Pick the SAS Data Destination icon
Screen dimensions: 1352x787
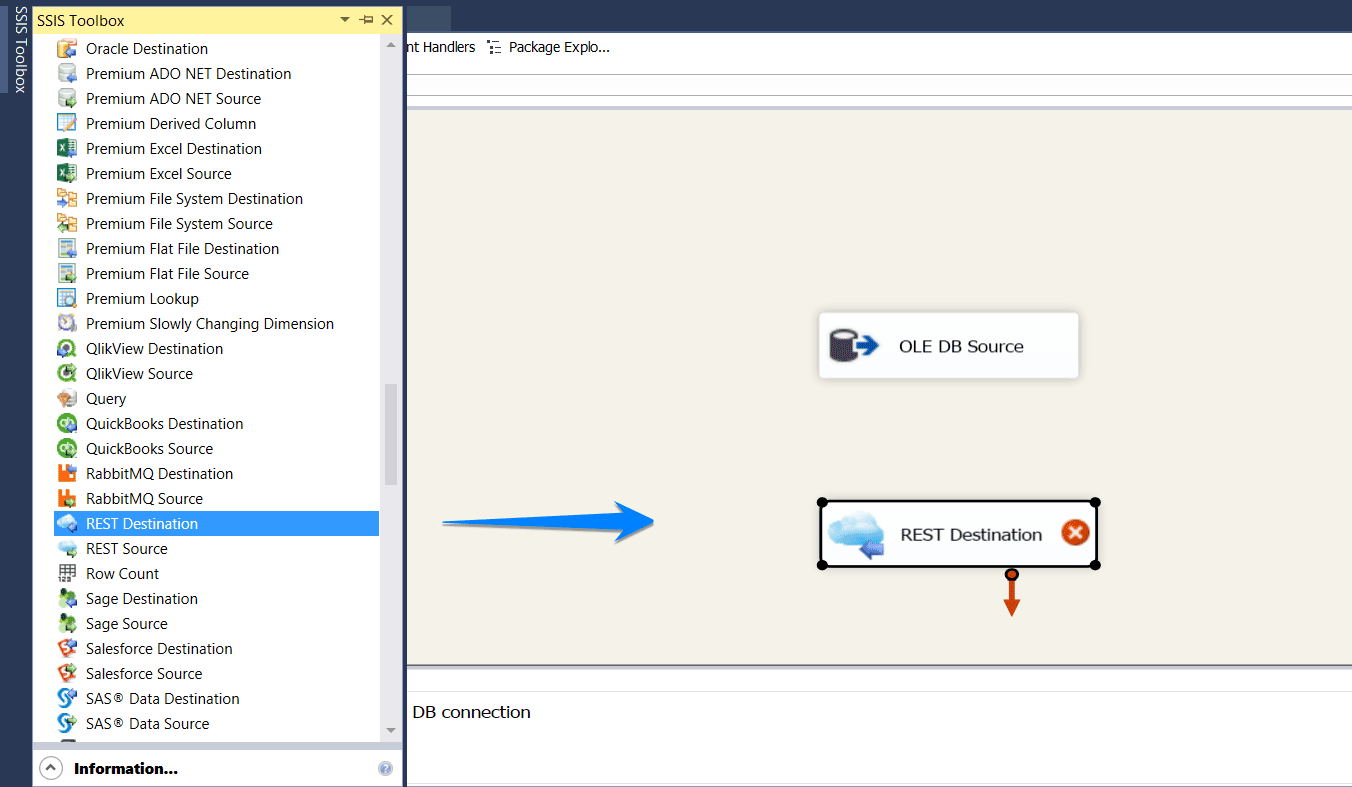67,698
